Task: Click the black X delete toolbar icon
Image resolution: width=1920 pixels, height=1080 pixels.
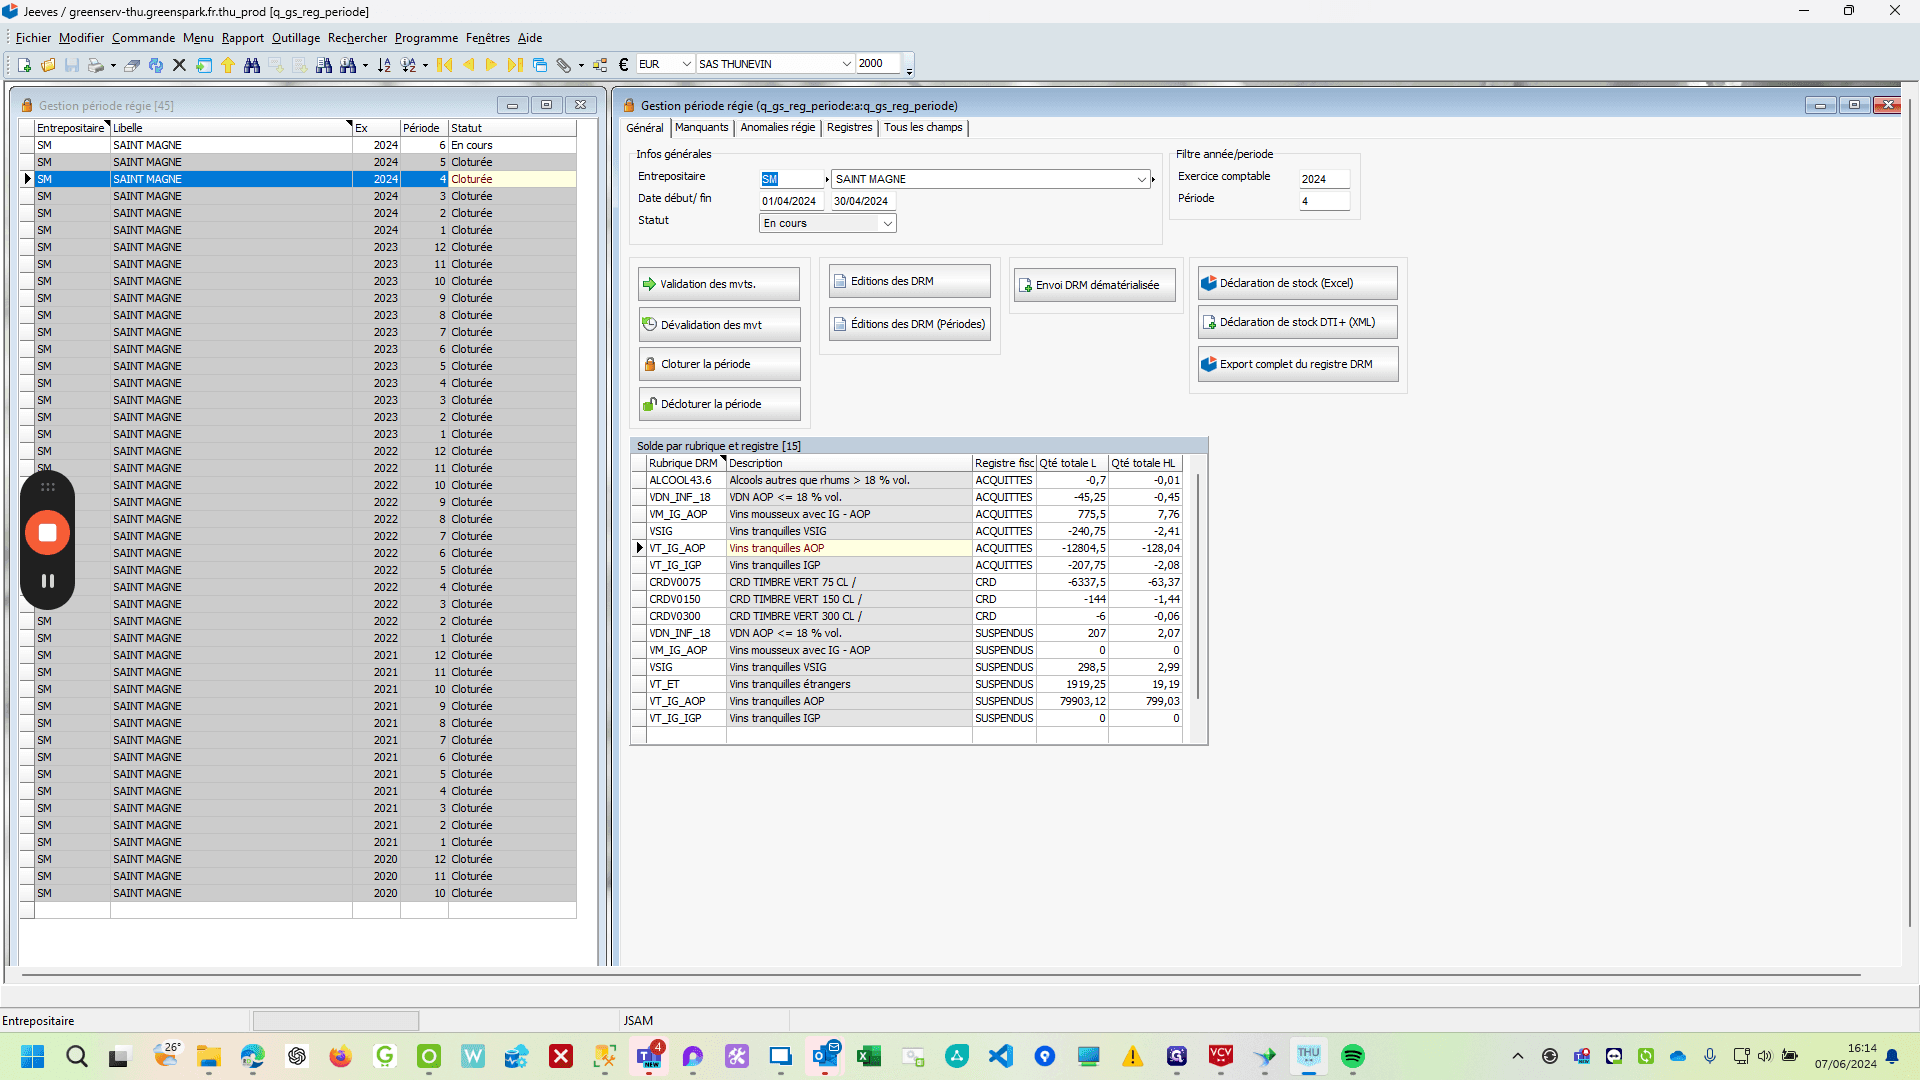Action: [x=179, y=65]
